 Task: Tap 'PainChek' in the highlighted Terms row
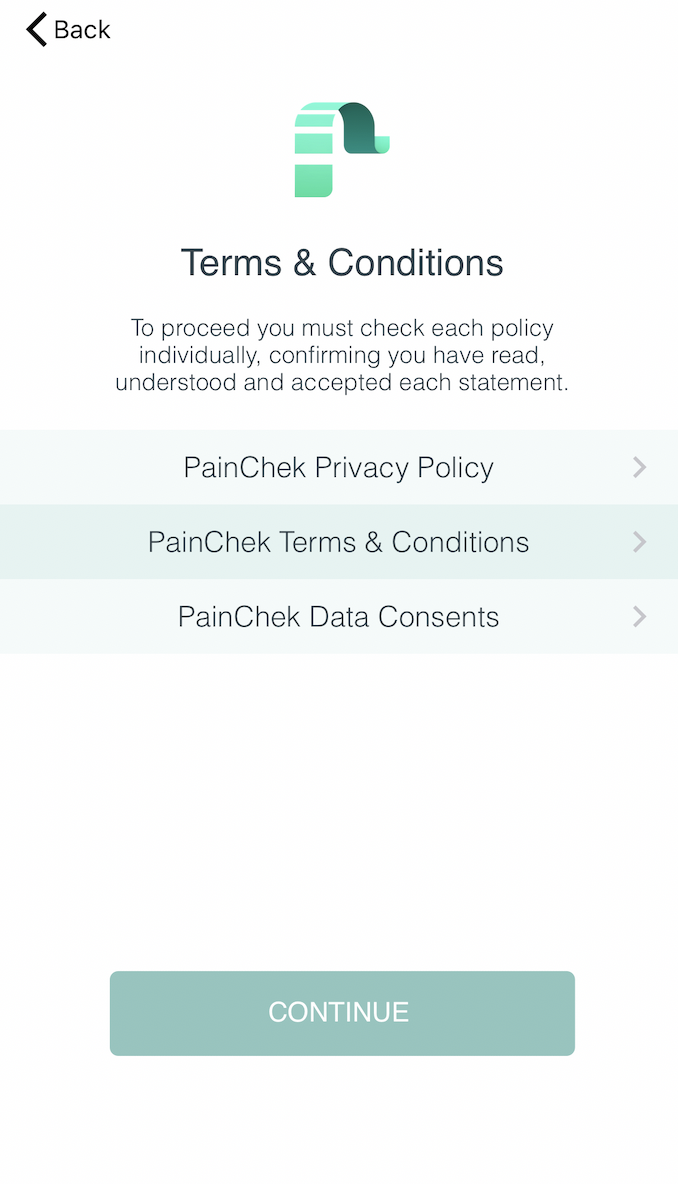[209, 542]
